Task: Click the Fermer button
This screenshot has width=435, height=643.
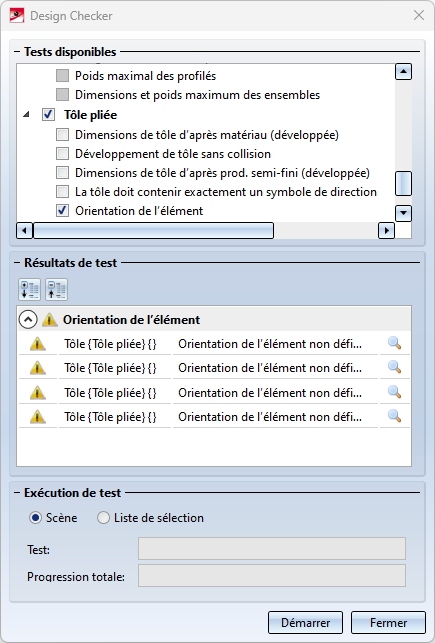Action: tap(388, 622)
